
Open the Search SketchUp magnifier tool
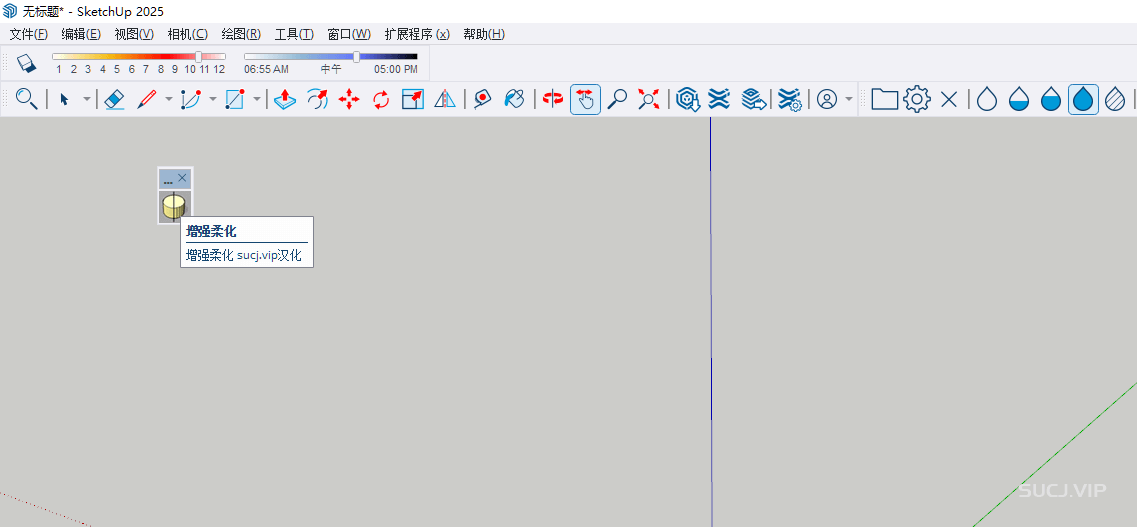point(27,99)
